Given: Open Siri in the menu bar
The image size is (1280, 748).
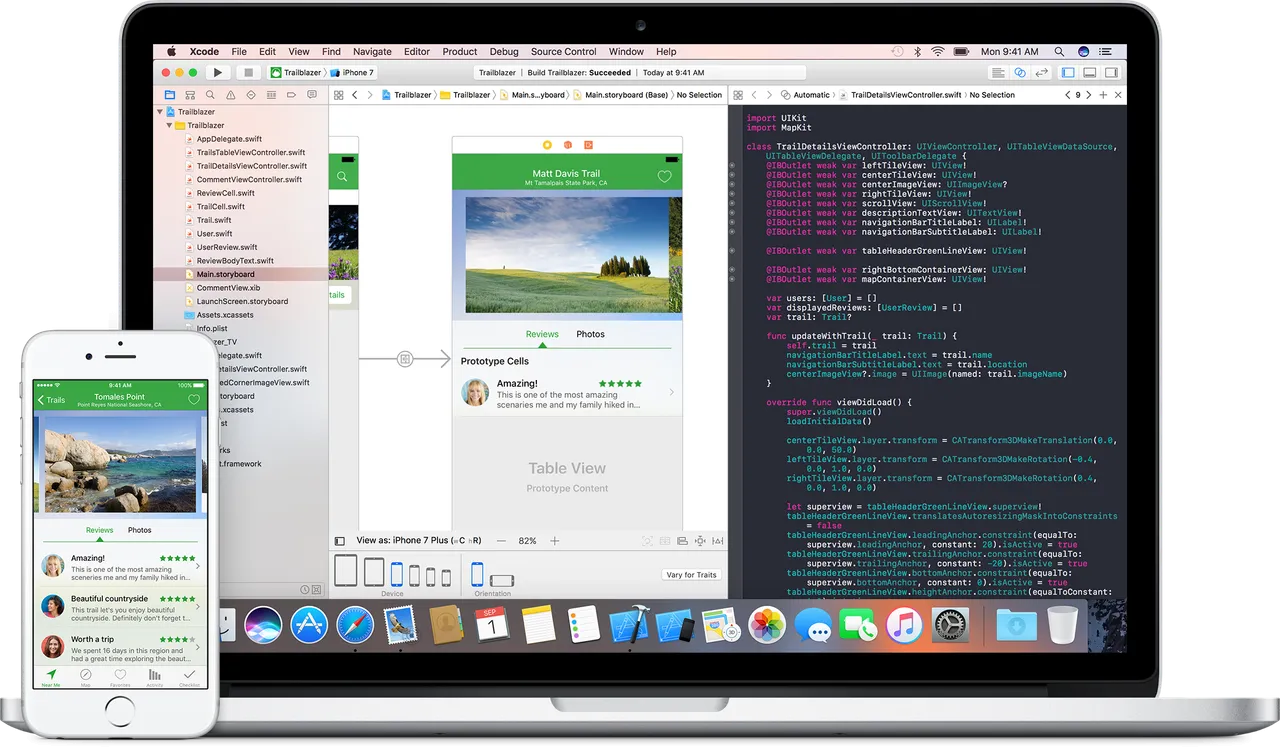Looking at the screenshot, I should pyautogui.click(x=1084, y=52).
